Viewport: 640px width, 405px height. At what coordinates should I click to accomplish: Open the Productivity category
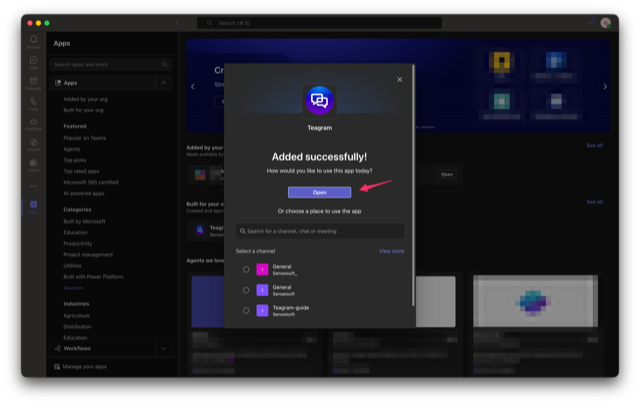coord(78,243)
